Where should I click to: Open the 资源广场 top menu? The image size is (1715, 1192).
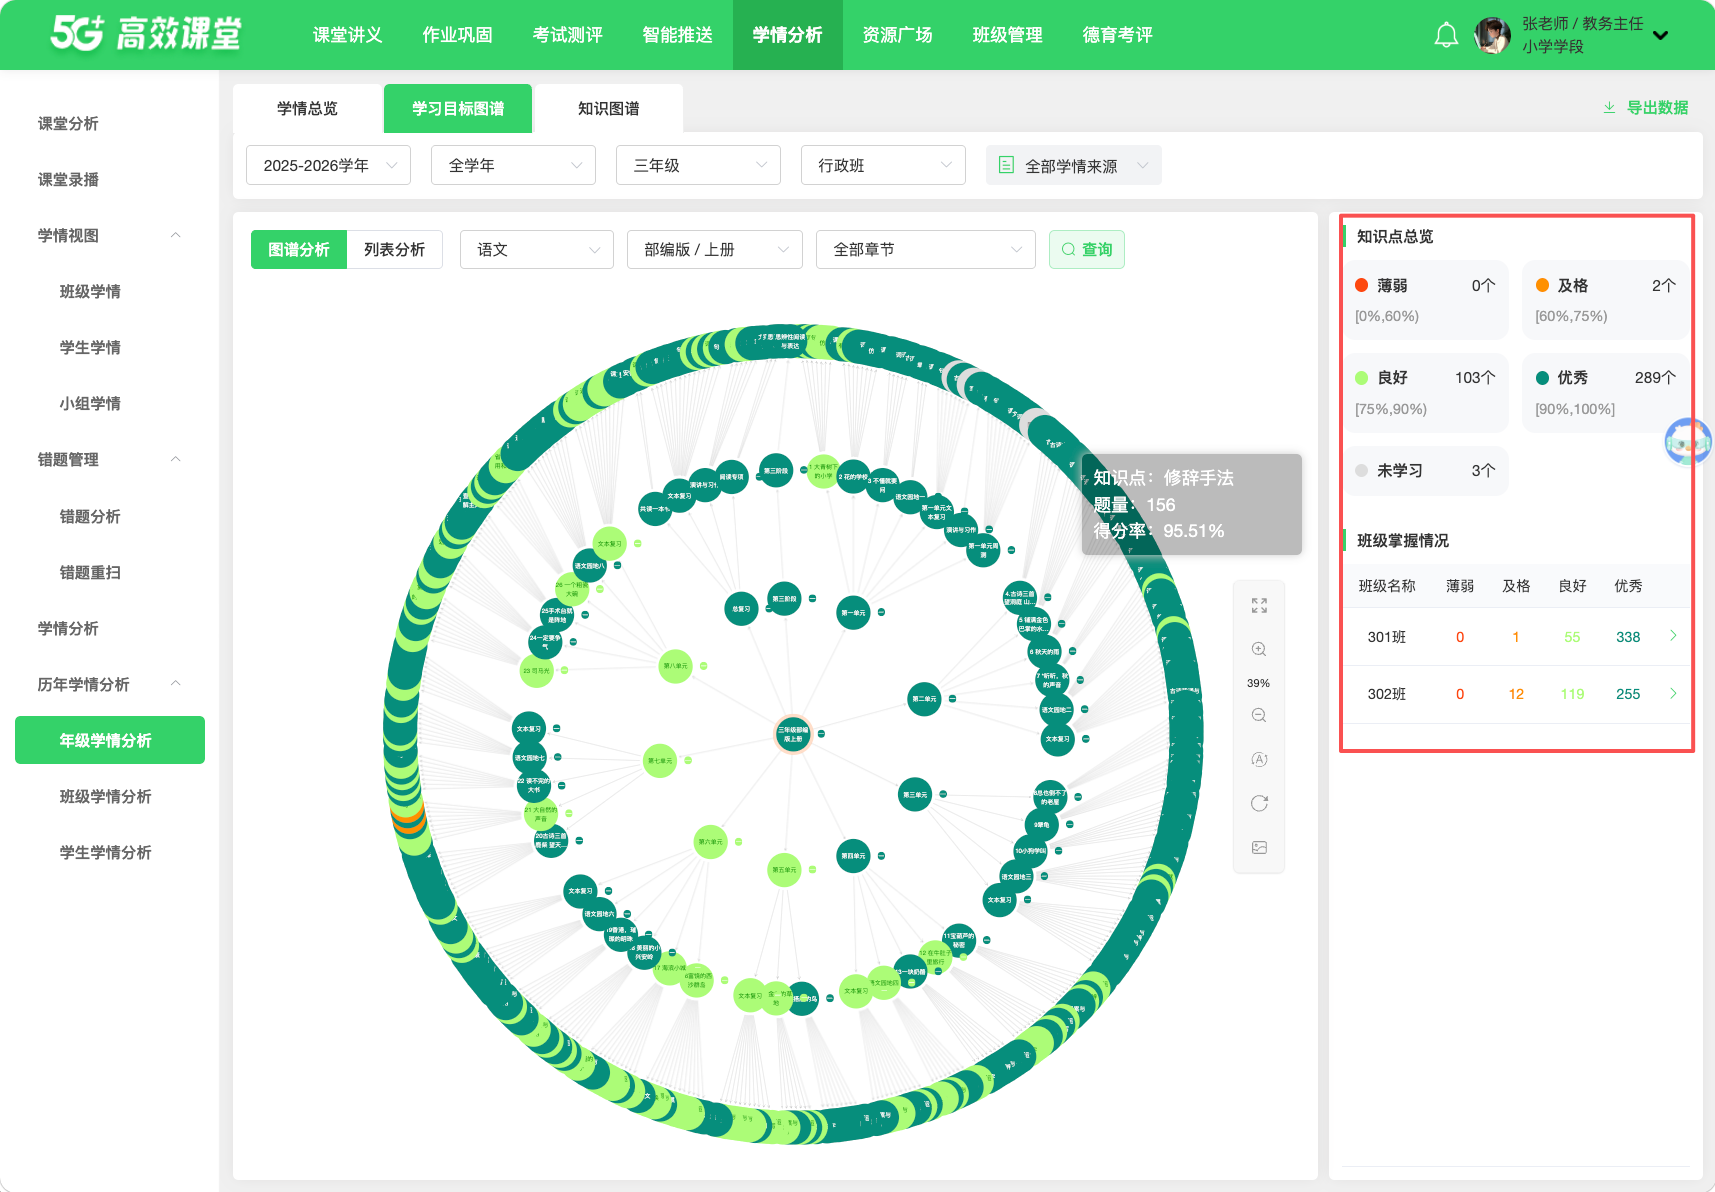897,35
